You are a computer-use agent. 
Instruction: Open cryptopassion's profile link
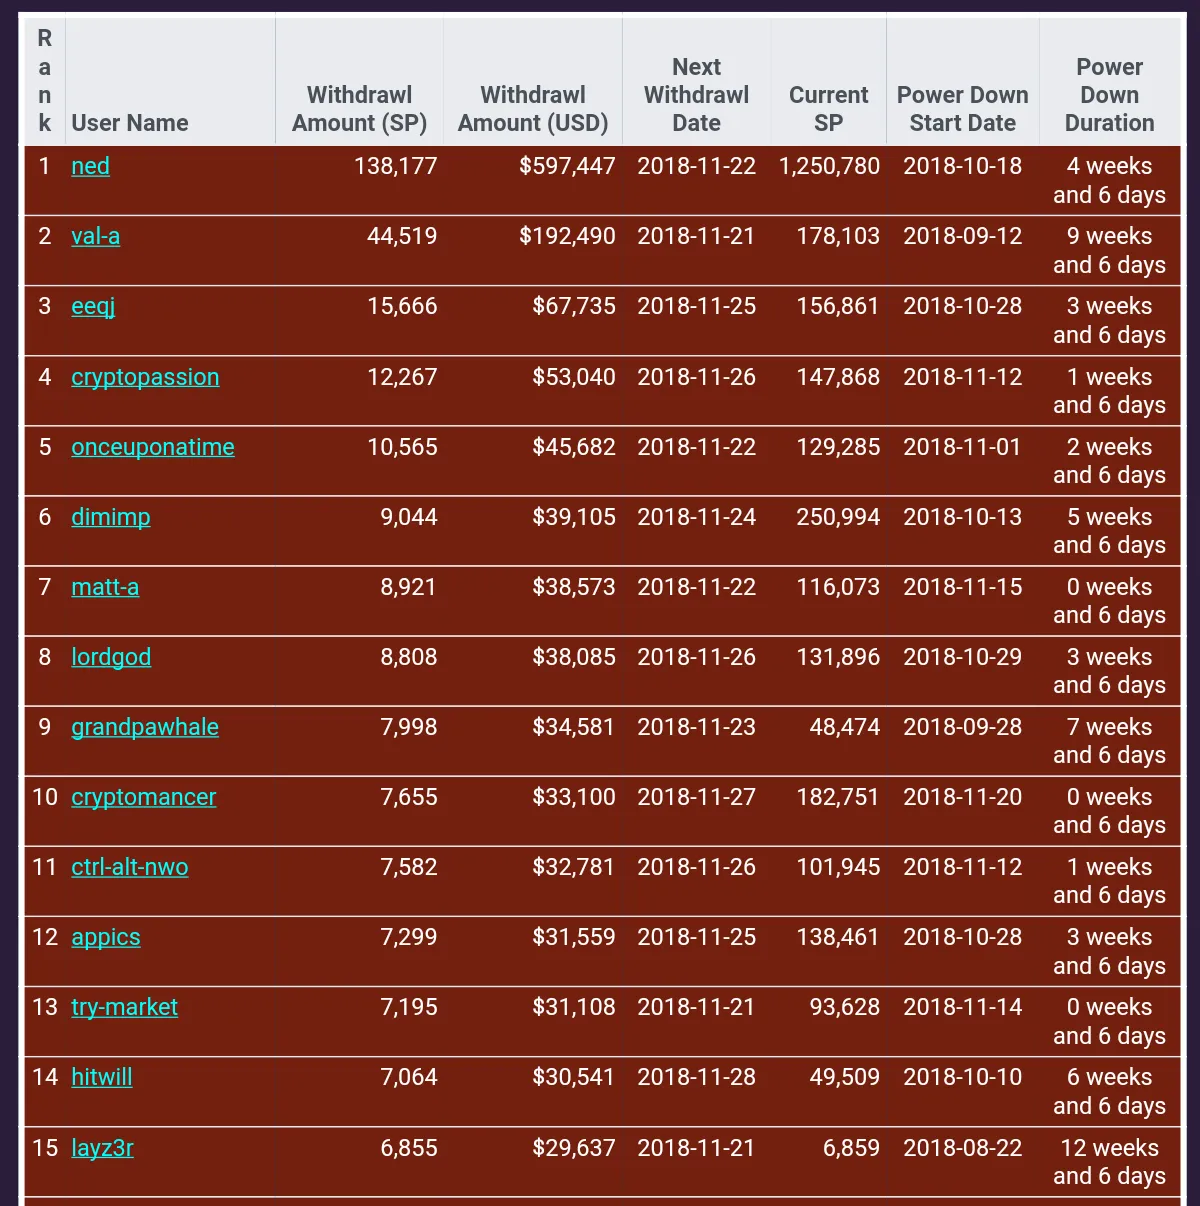pos(145,378)
